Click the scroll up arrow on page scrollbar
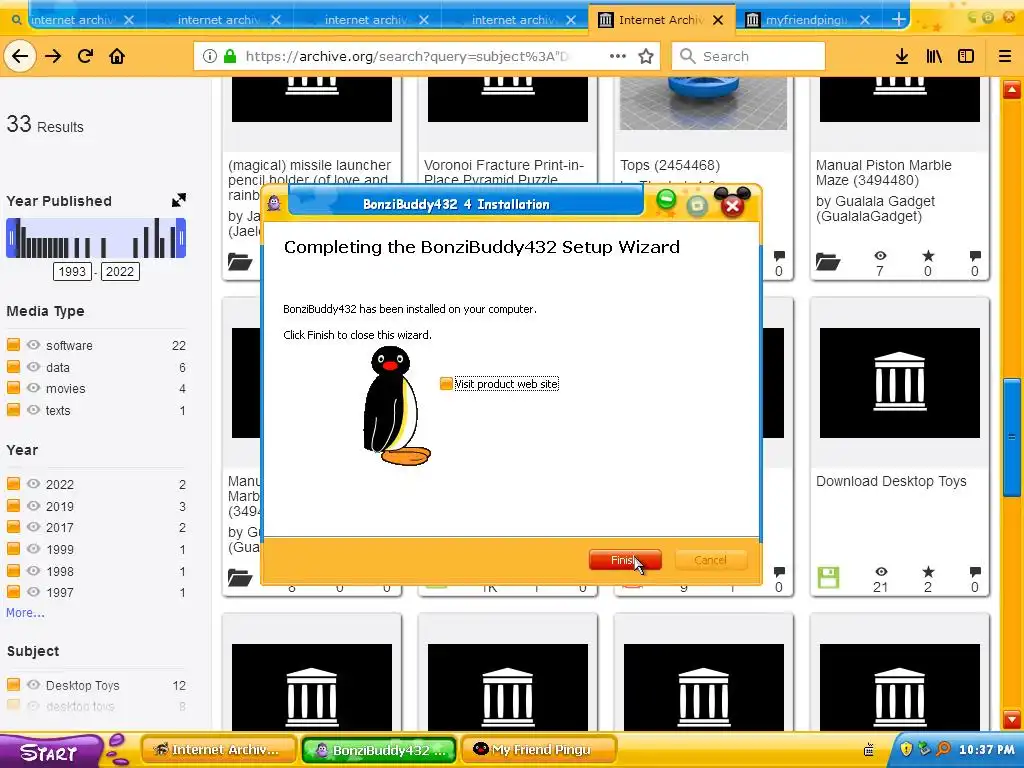This screenshot has height=768, width=1024. point(1012,89)
